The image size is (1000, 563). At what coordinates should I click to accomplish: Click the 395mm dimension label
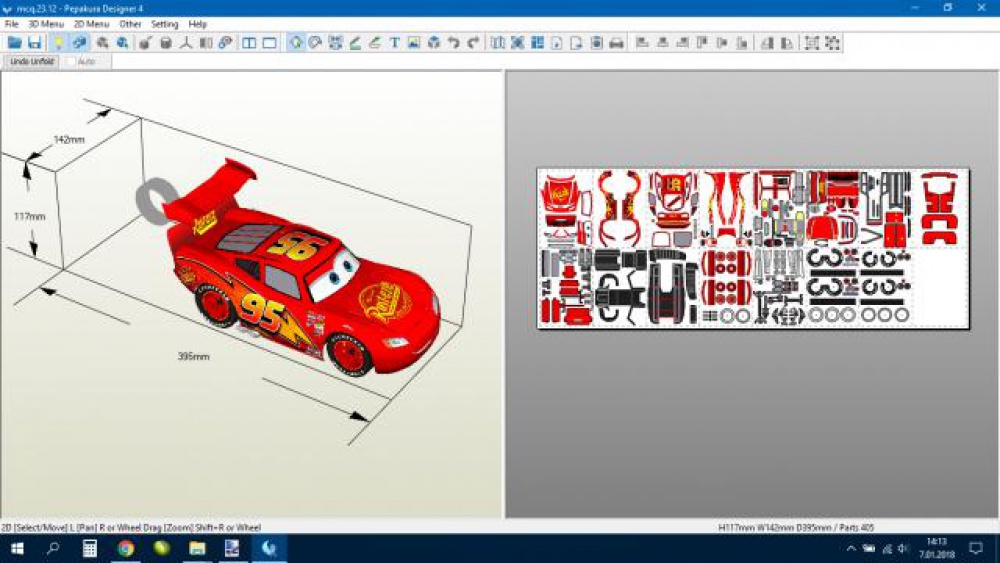193,356
